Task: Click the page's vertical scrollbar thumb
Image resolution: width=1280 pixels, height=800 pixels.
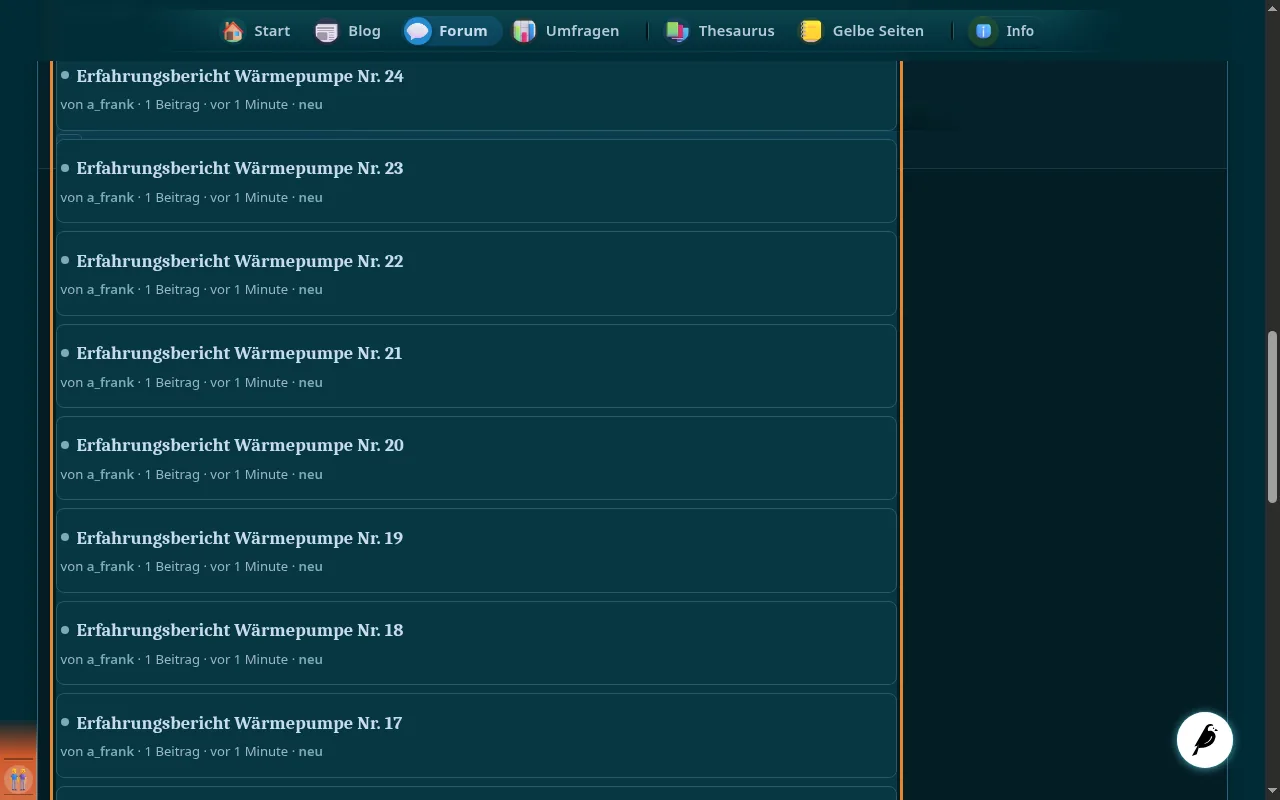Action: point(1272,416)
